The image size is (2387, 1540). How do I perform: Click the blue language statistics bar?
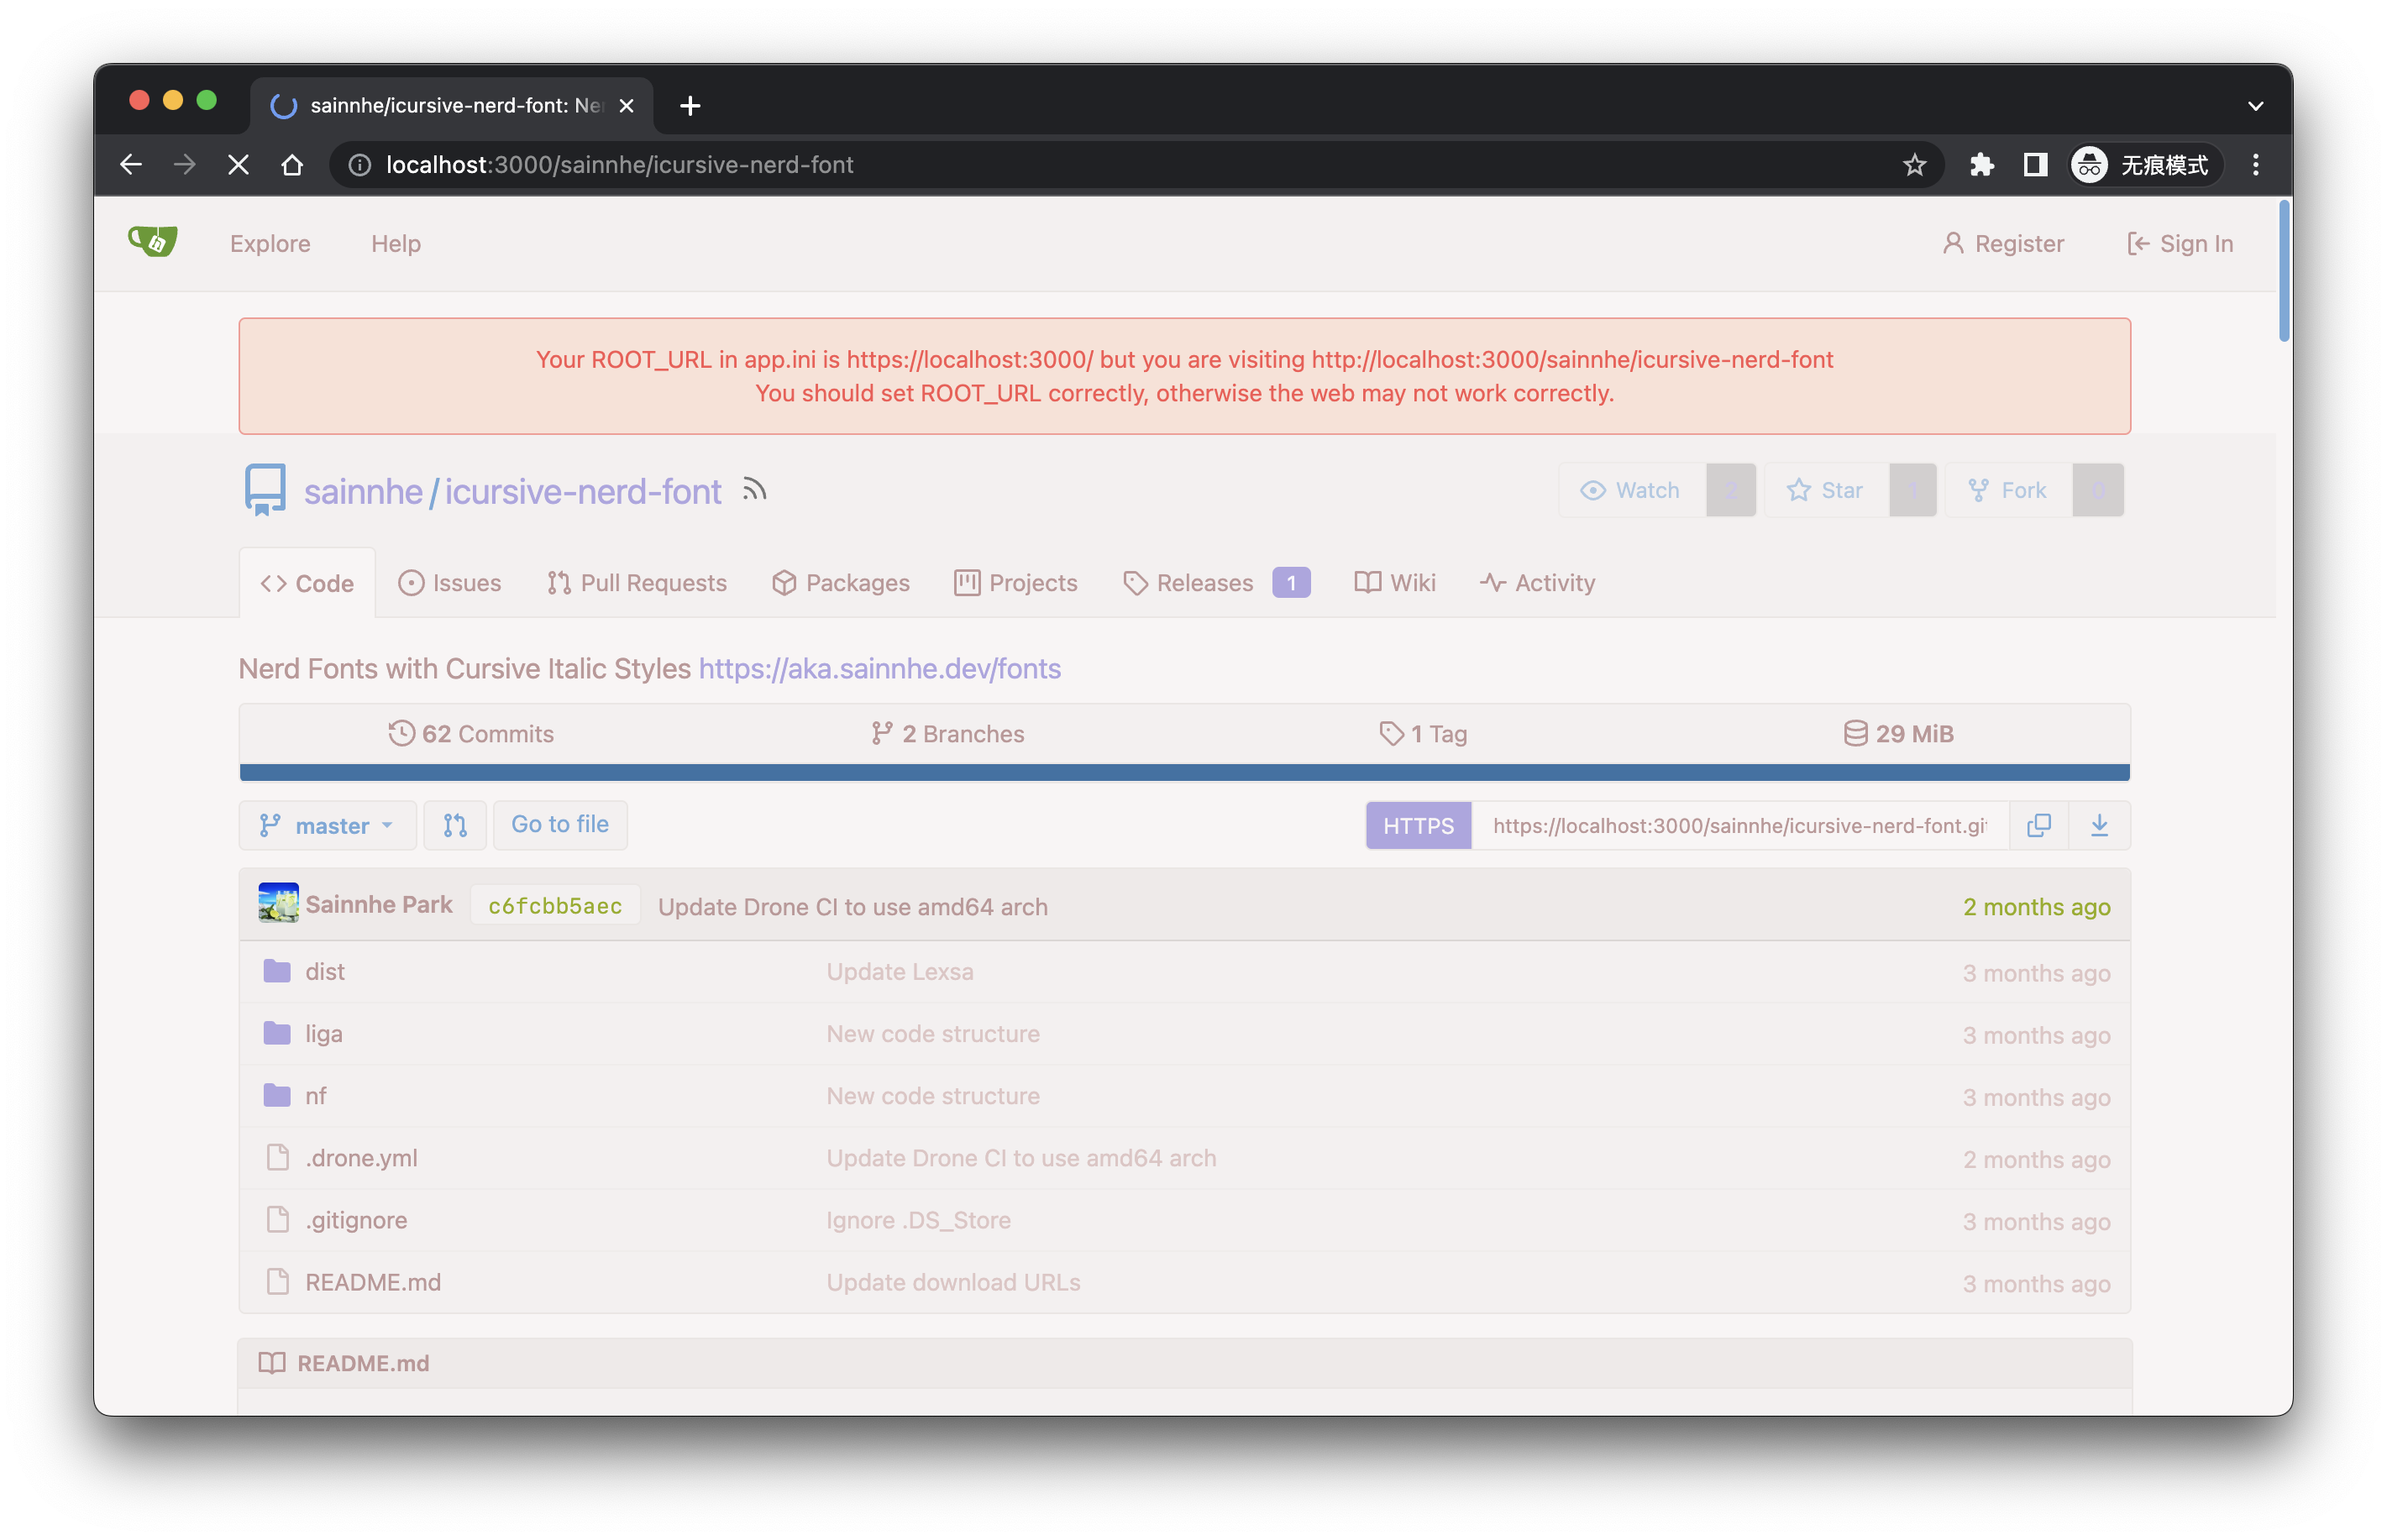pos(1184,772)
